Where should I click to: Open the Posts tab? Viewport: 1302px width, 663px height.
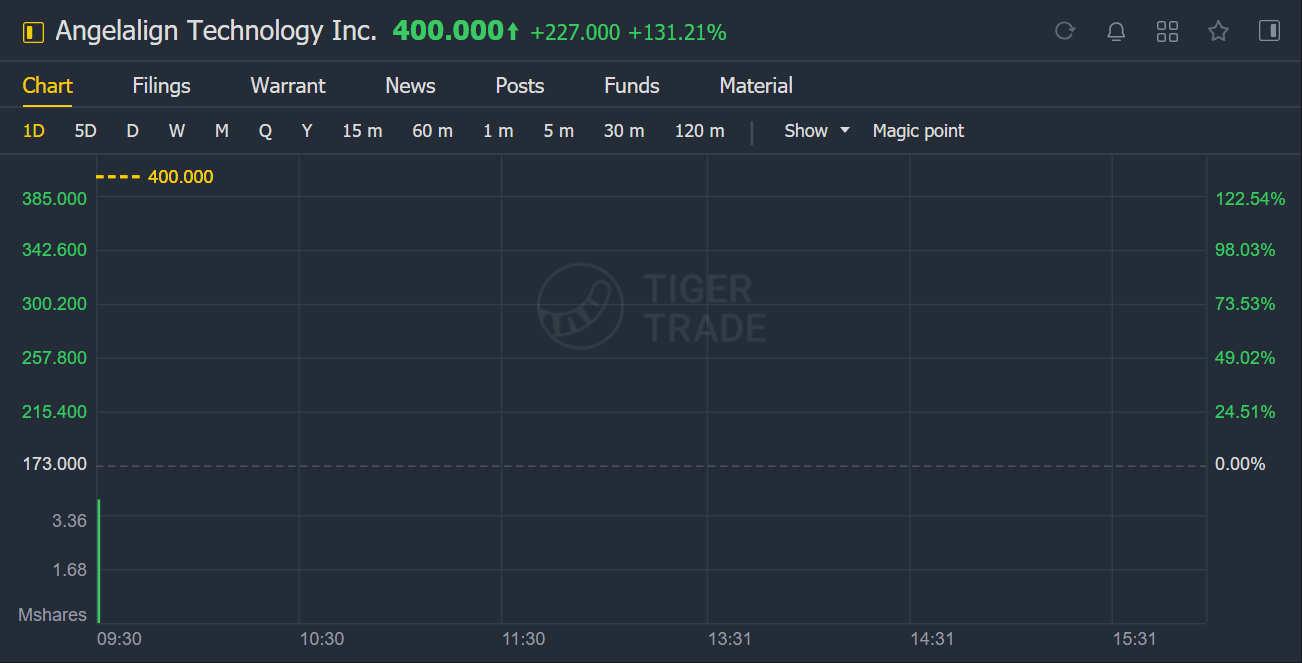[520, 86]
